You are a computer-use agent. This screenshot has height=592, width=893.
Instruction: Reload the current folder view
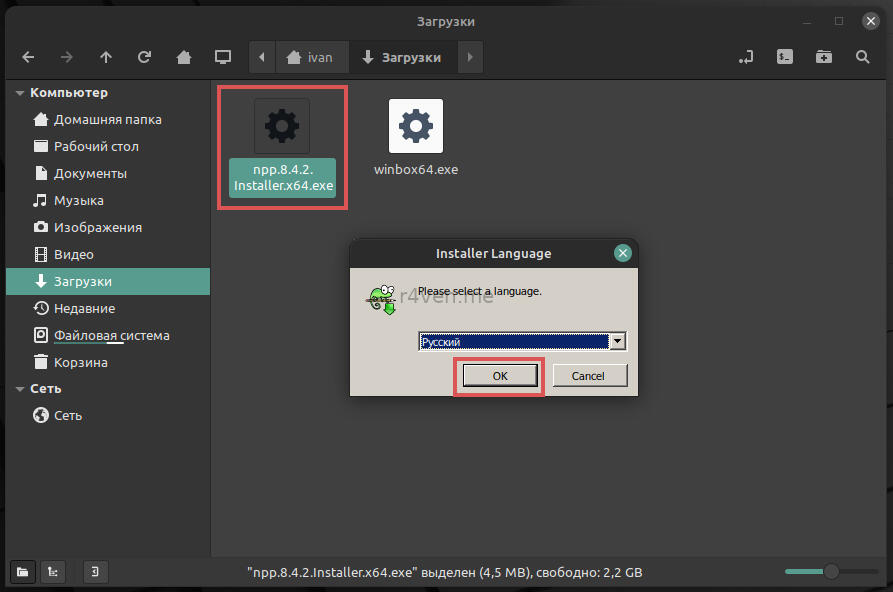[145, 57]
